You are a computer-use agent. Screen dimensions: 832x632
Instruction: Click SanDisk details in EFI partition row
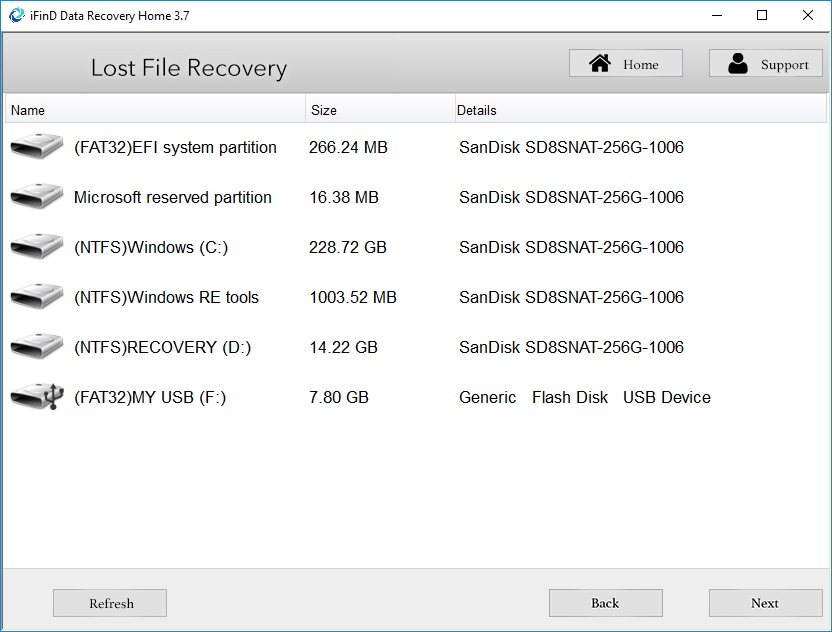pos(571,147)
